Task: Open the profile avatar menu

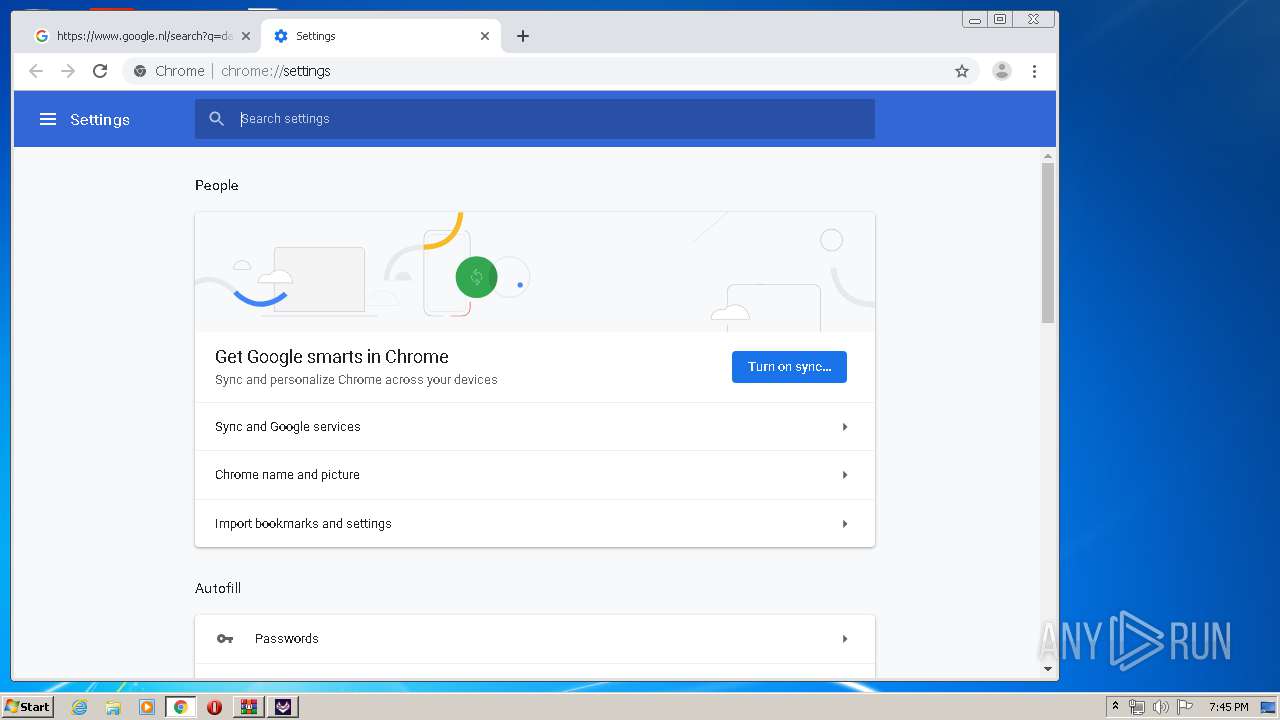Action: pos(1001,71)
